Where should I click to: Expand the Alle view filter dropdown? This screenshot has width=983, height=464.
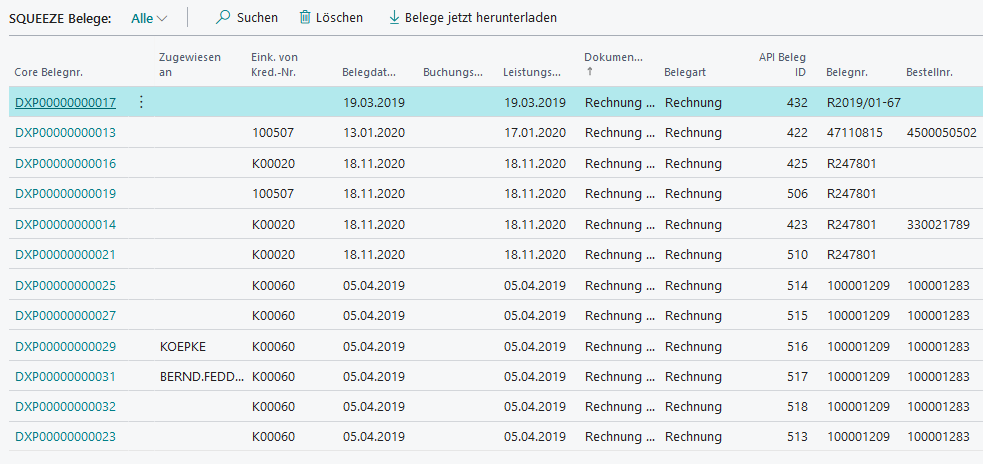(x=149, y=18)
